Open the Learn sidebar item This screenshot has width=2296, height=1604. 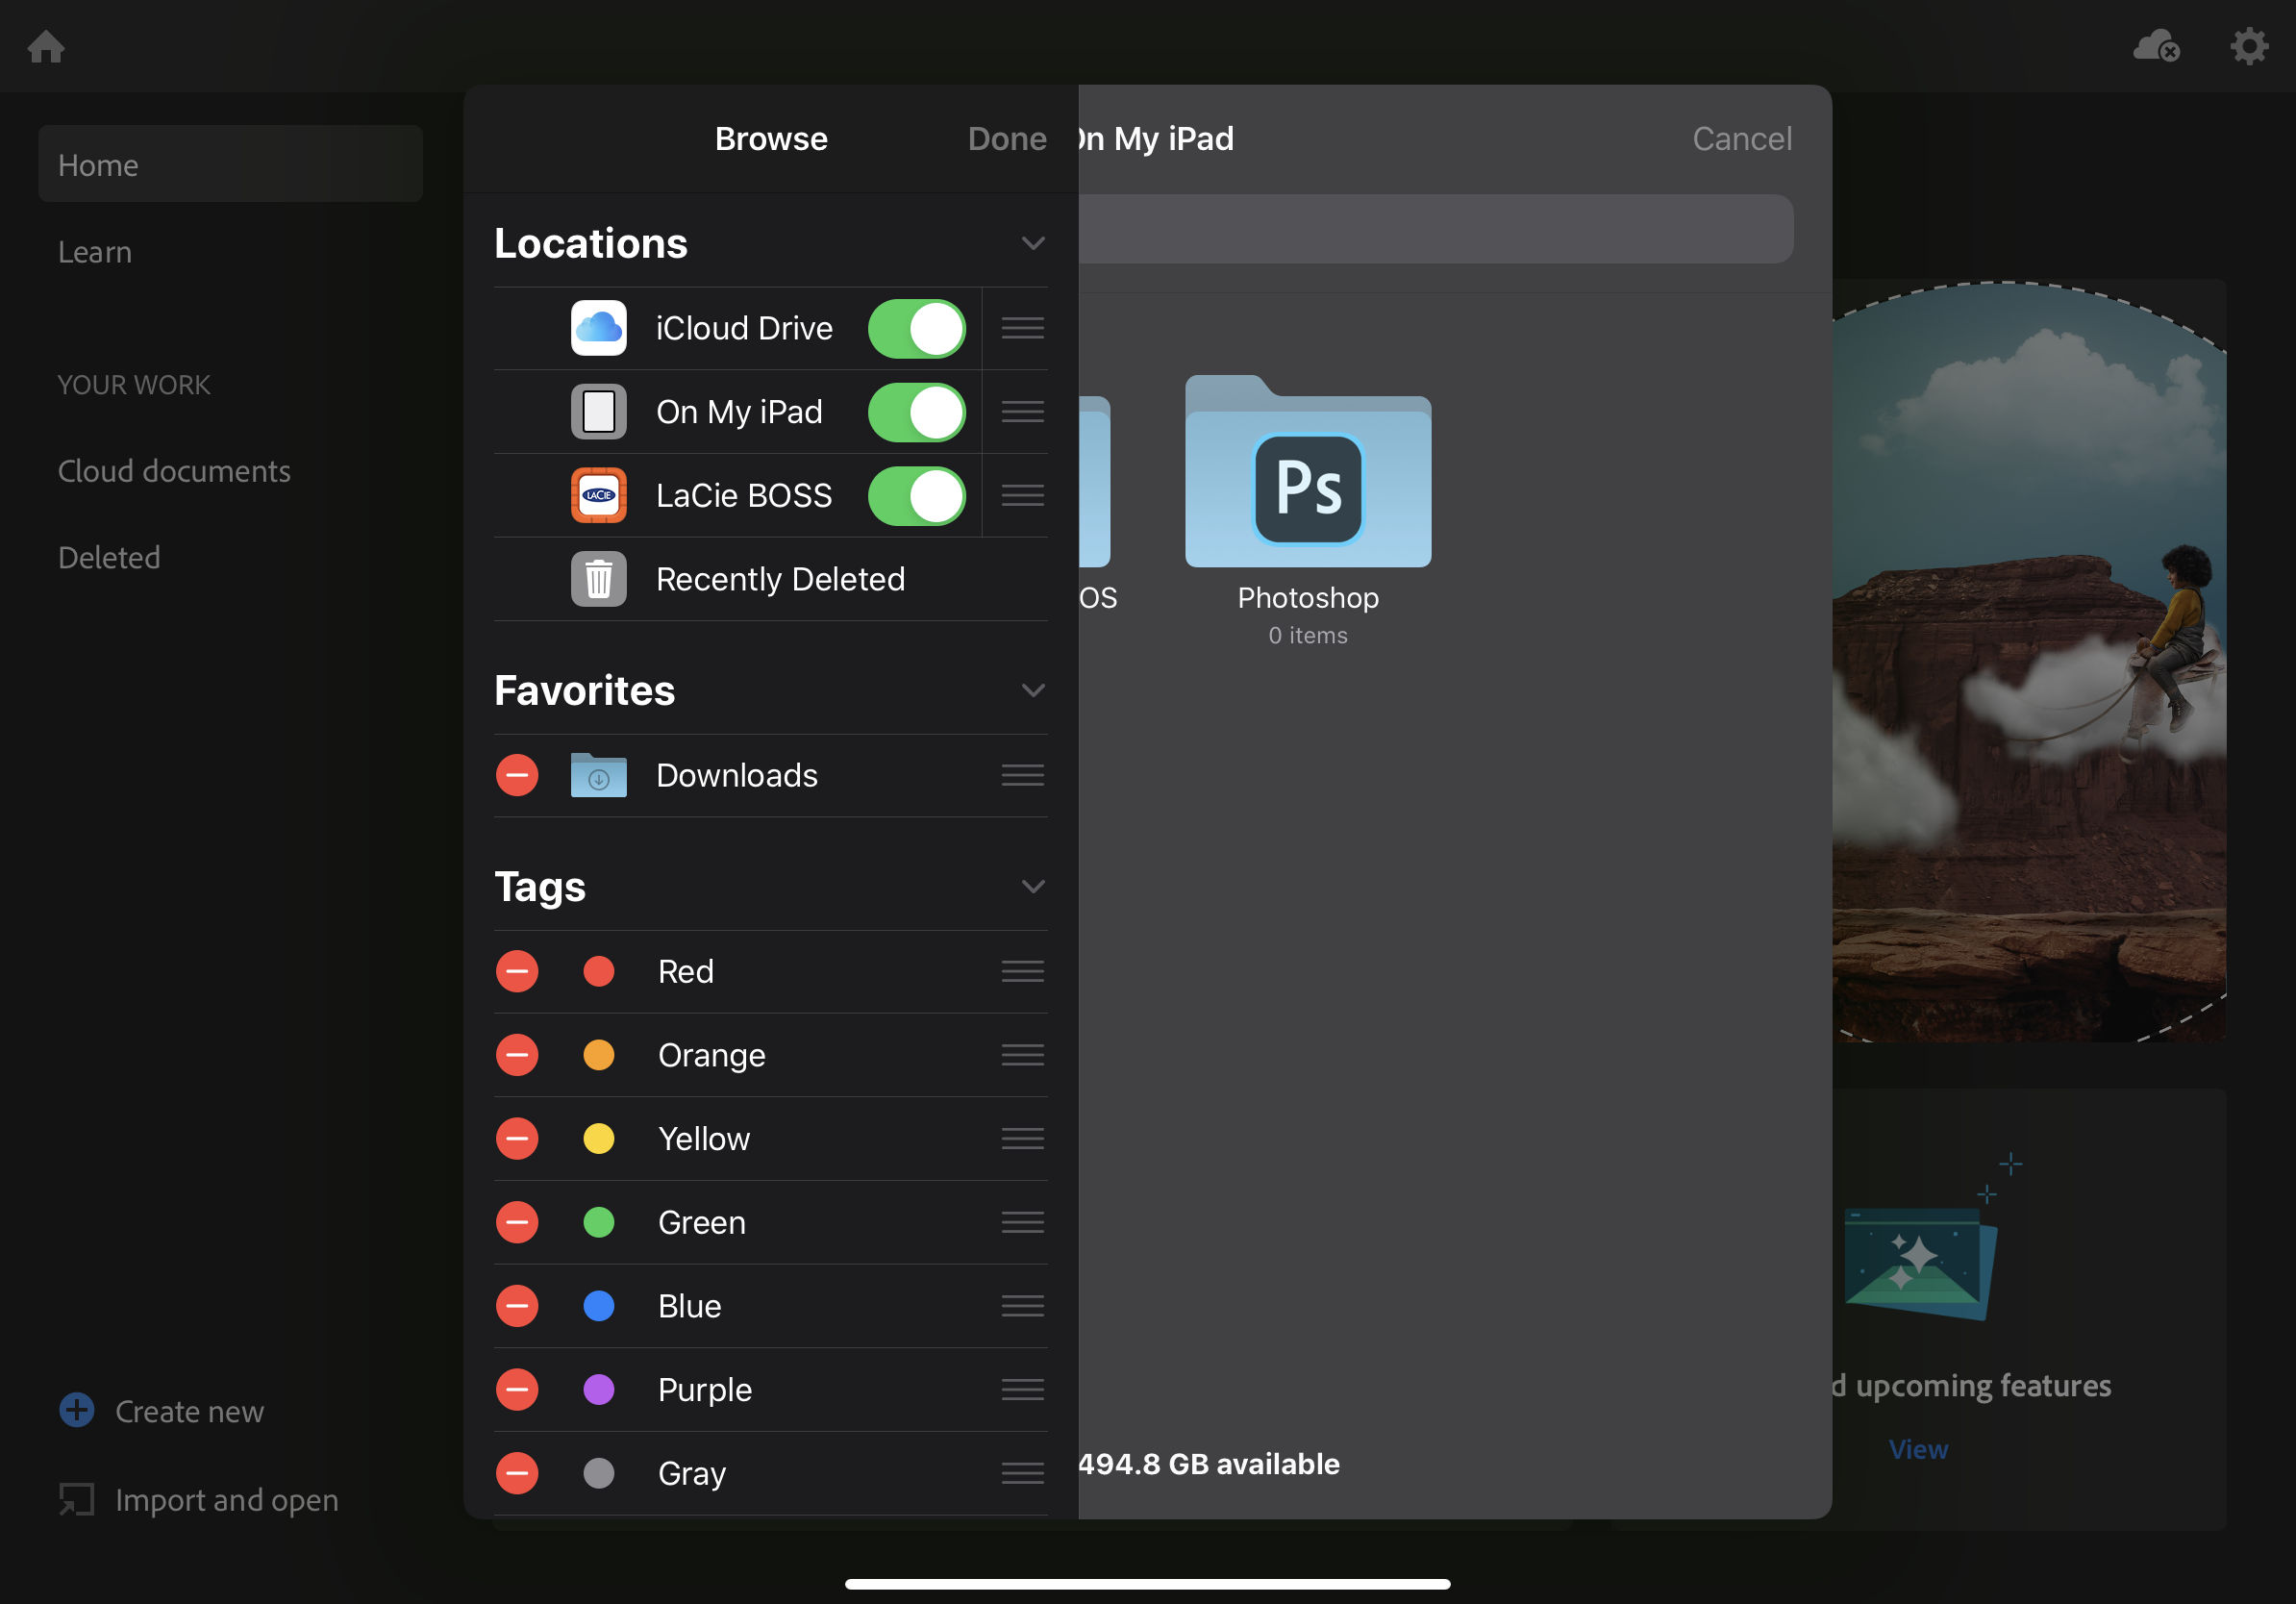pos(95,251)
